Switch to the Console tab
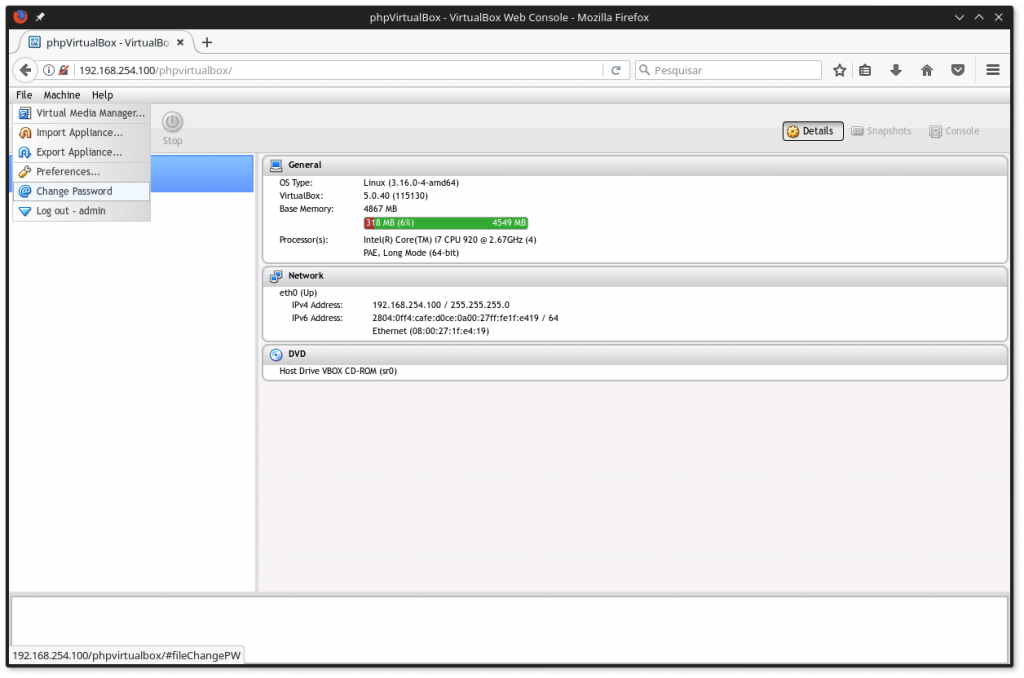Screen dimensions: 1024x678 pyautogui.click(x=954, y=130)
